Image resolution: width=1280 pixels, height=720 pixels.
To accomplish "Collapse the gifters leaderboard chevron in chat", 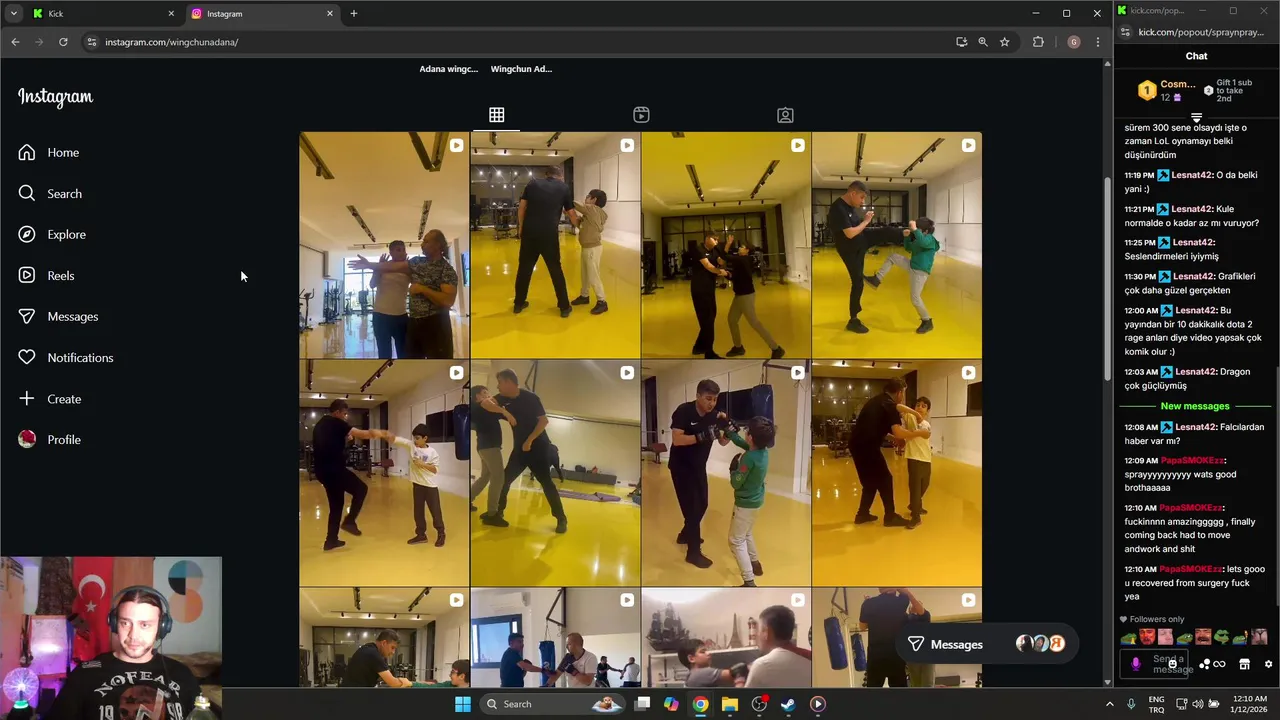I will pos(1196,118).
